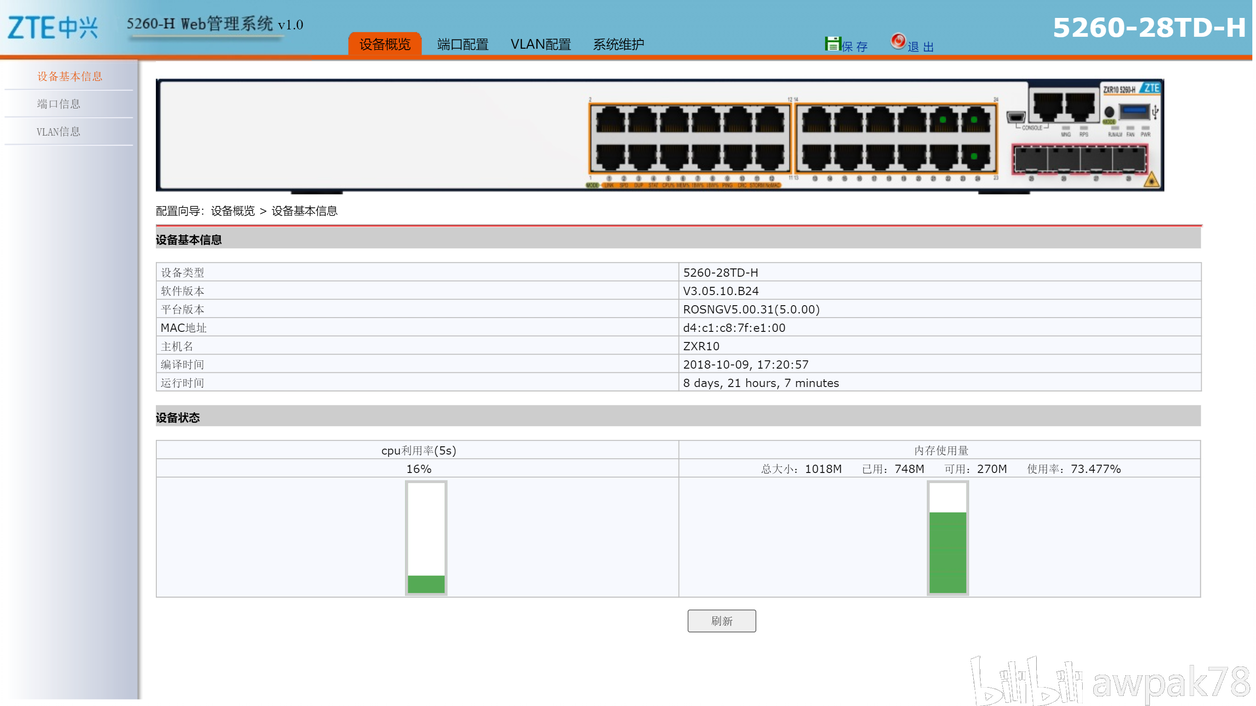Select Ethernet port 1 on switch panel
1256x706 pixels.
611,157
